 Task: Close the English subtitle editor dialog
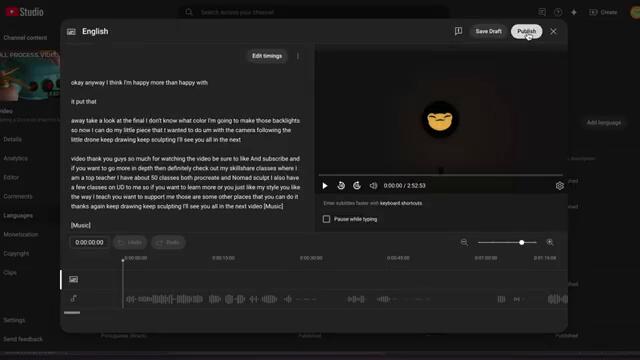pos(553,31)
